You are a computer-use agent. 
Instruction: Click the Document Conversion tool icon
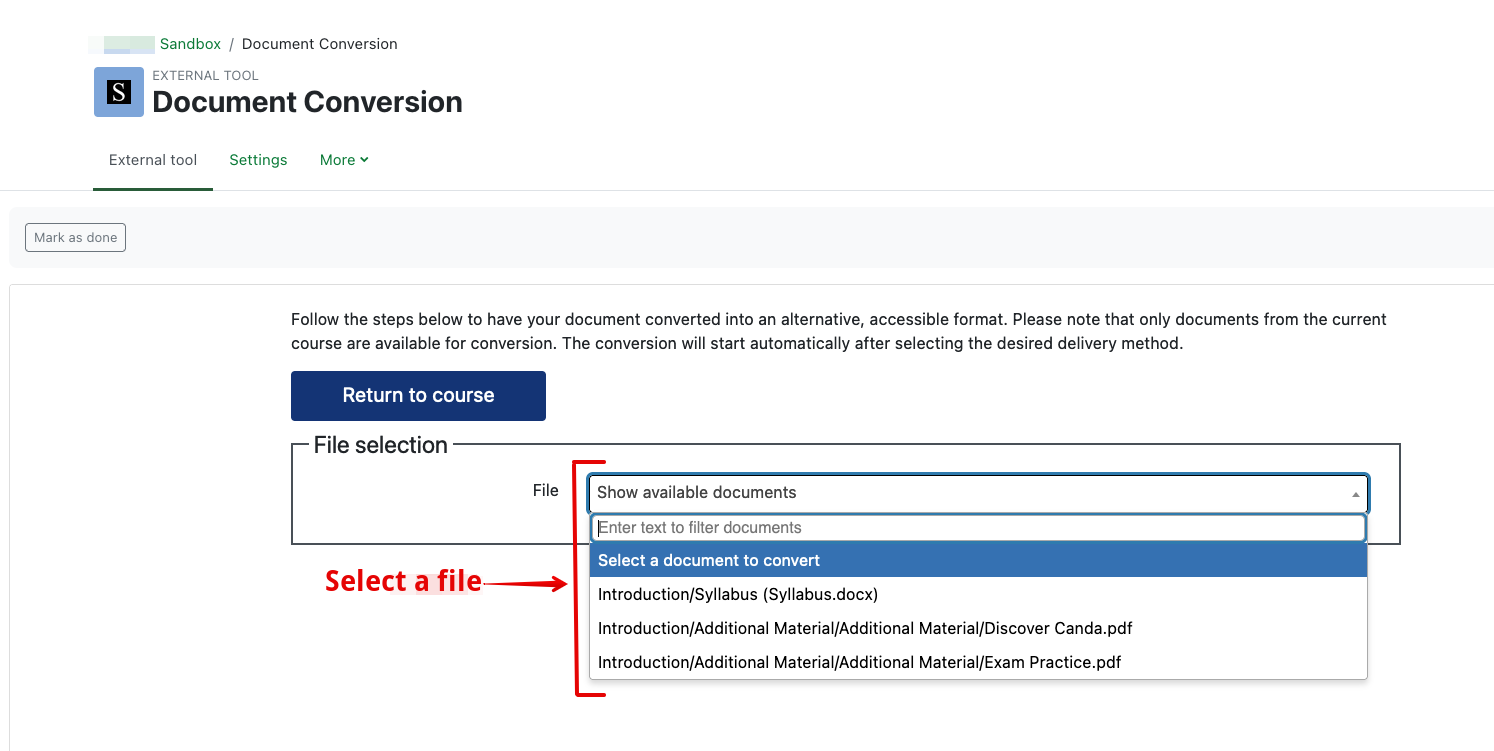pyautogui.click(x=119, y=92)
